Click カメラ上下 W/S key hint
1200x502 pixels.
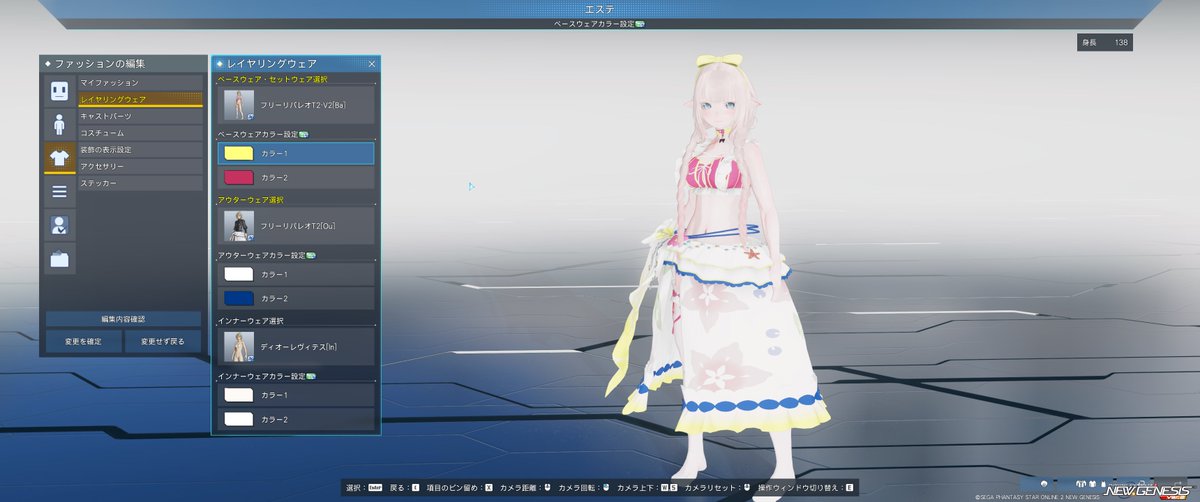pos(648,487)
